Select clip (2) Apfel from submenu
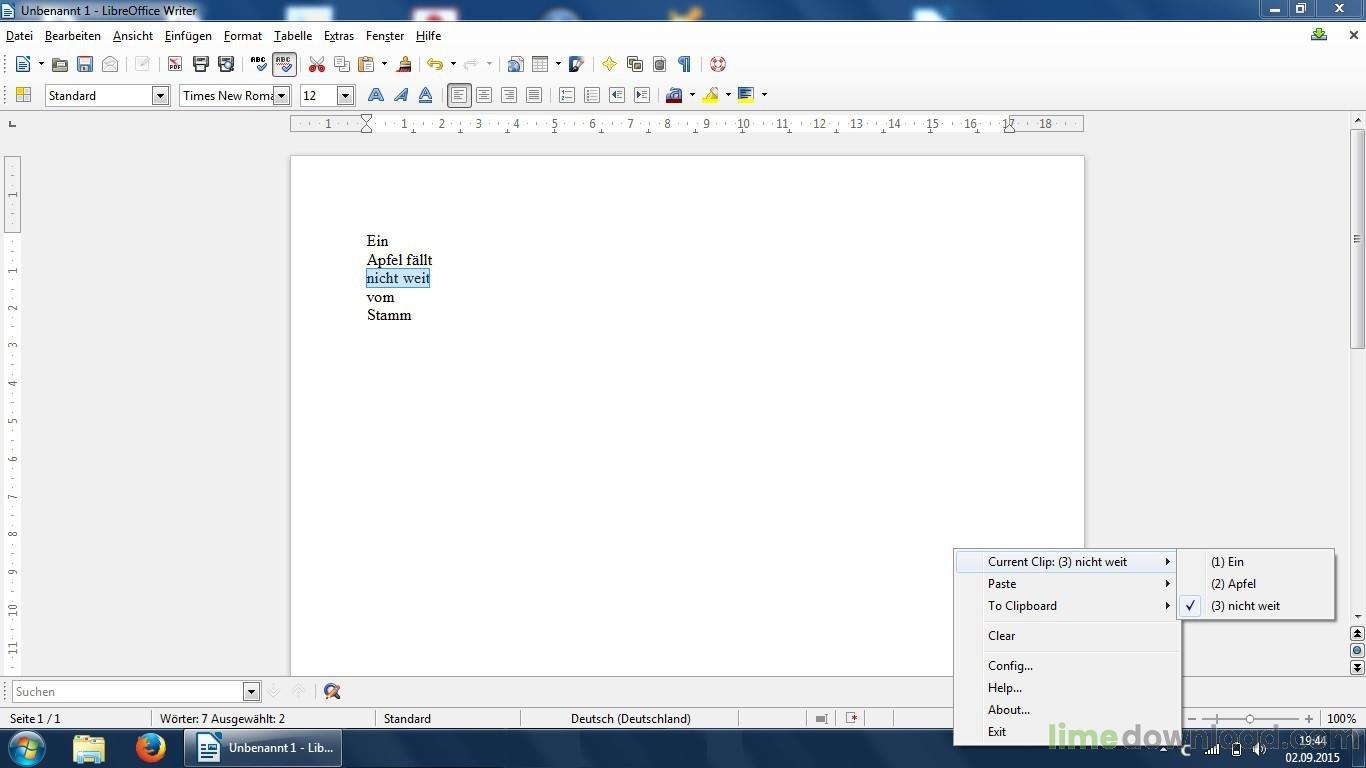Screen dimensions: 1366x768 click(x=1233, y=584)
